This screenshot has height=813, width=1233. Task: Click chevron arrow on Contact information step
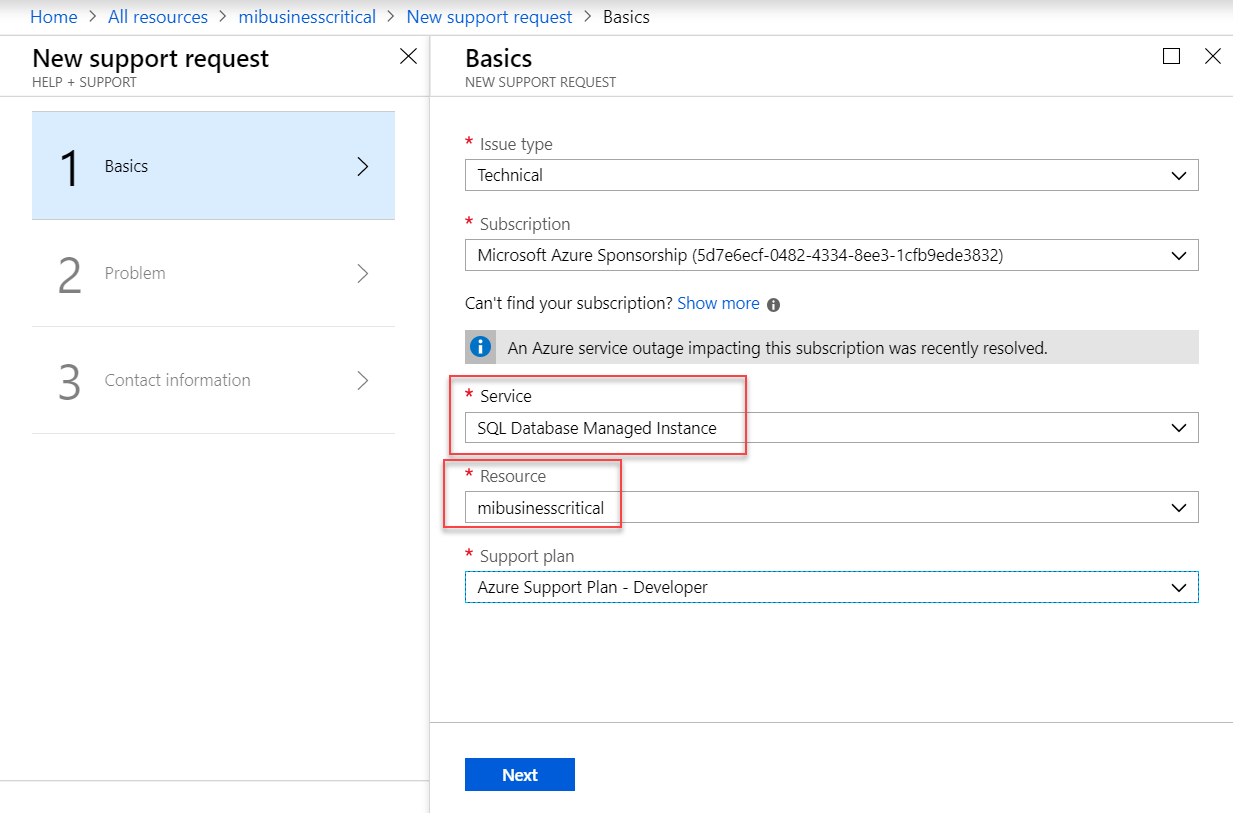click(x=362, y=380)
